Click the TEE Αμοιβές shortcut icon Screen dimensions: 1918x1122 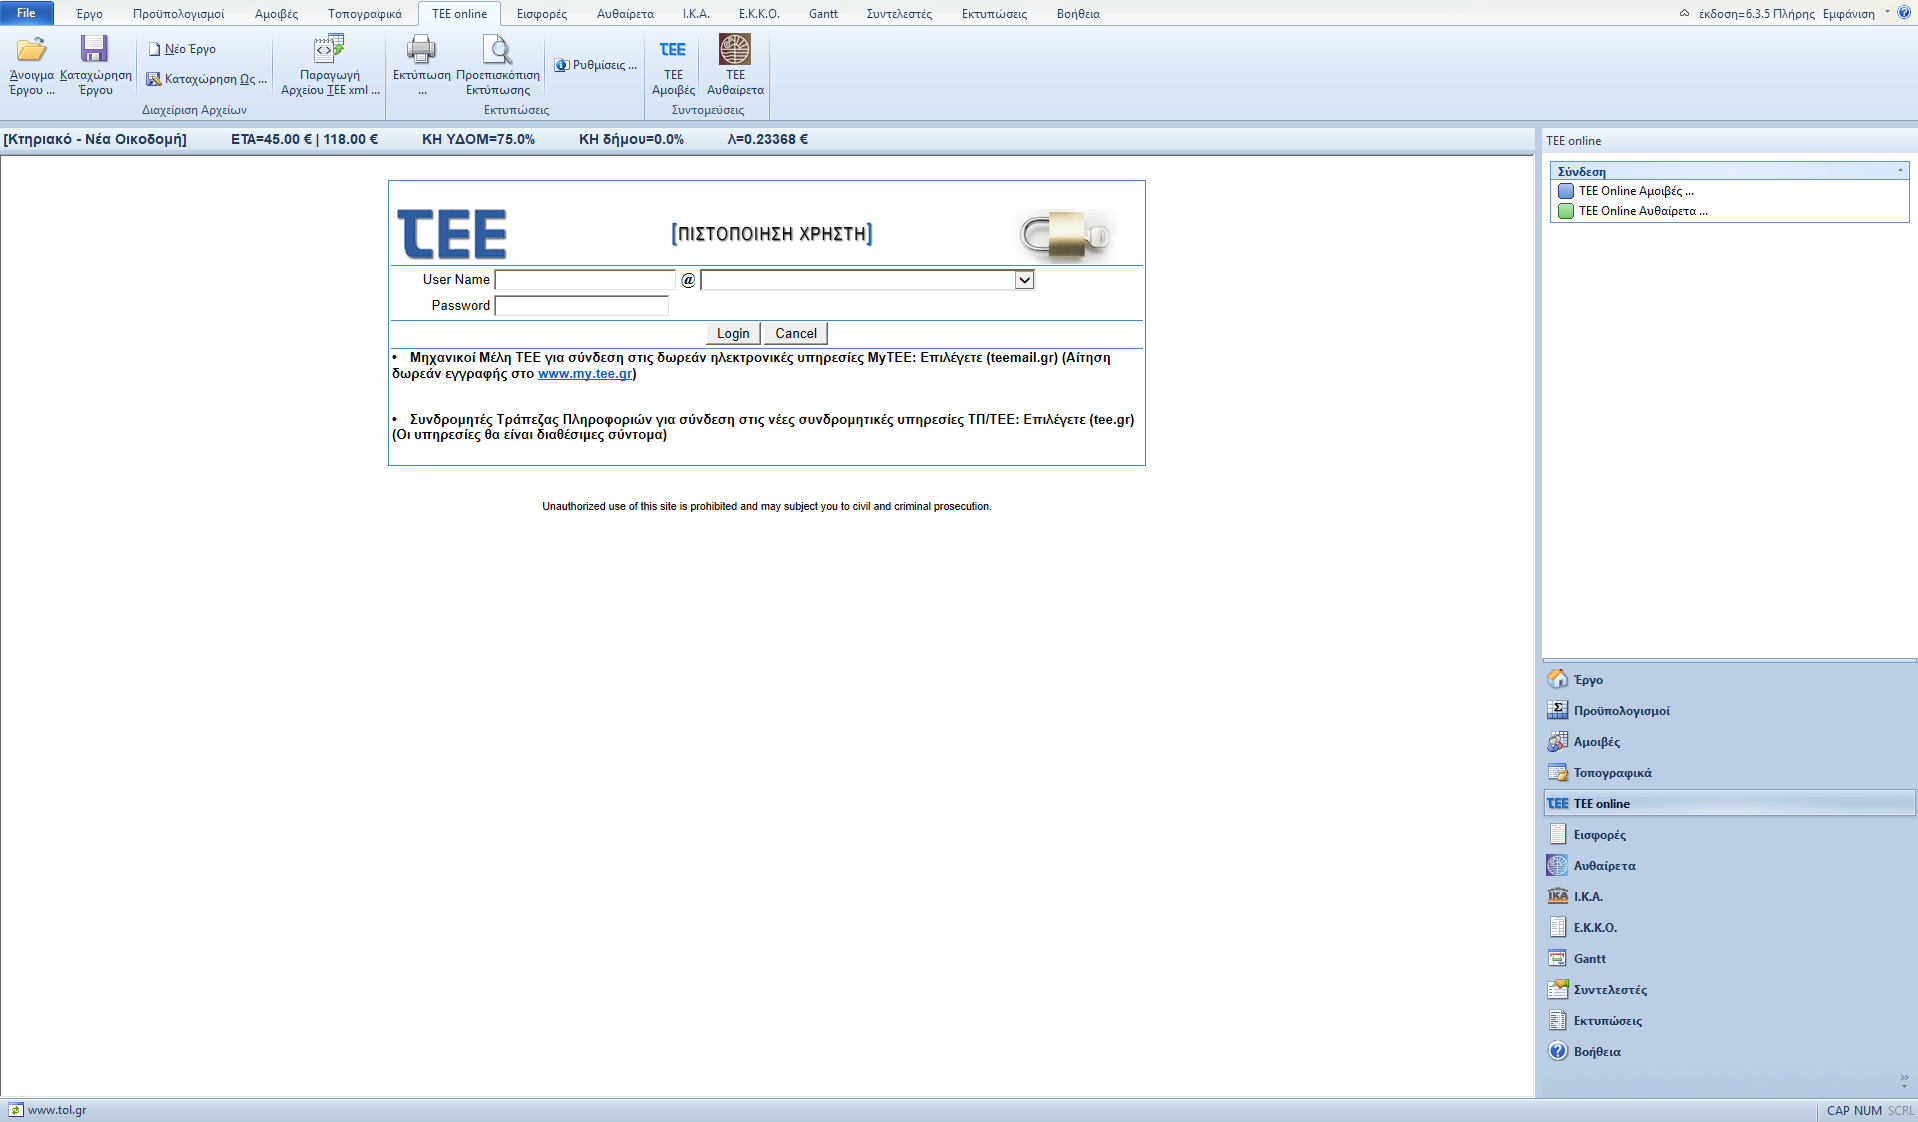click(x=673, y=50)
